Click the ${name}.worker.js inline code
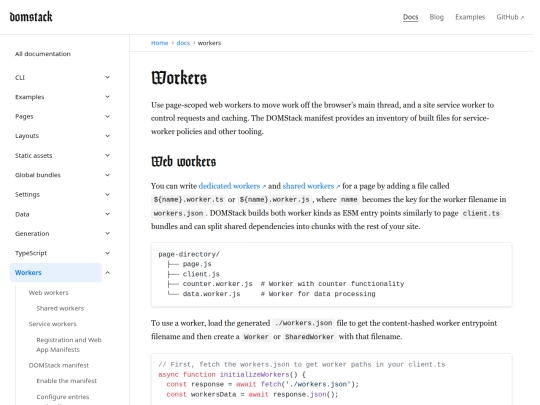The height and width of the screenshot is (405, 540). click(x=274, y=199)
